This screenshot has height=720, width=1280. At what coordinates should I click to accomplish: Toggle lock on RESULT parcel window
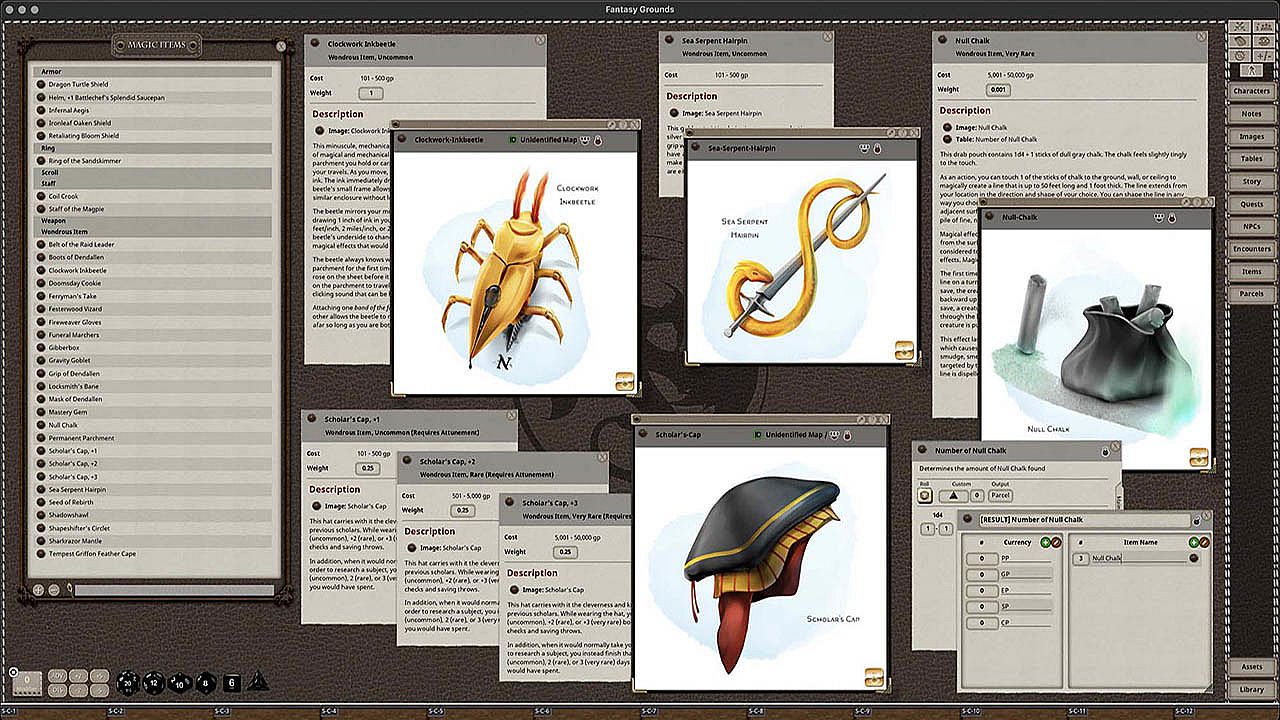1196,520
